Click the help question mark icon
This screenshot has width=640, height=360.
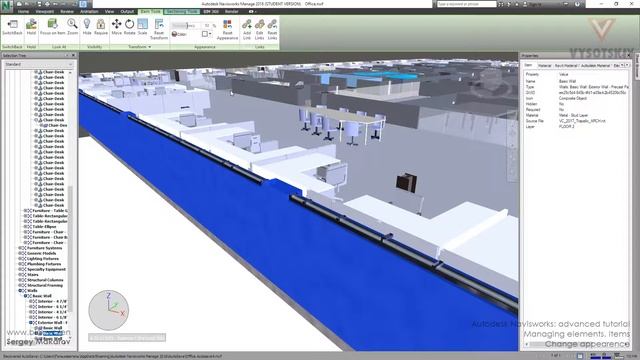577,4
